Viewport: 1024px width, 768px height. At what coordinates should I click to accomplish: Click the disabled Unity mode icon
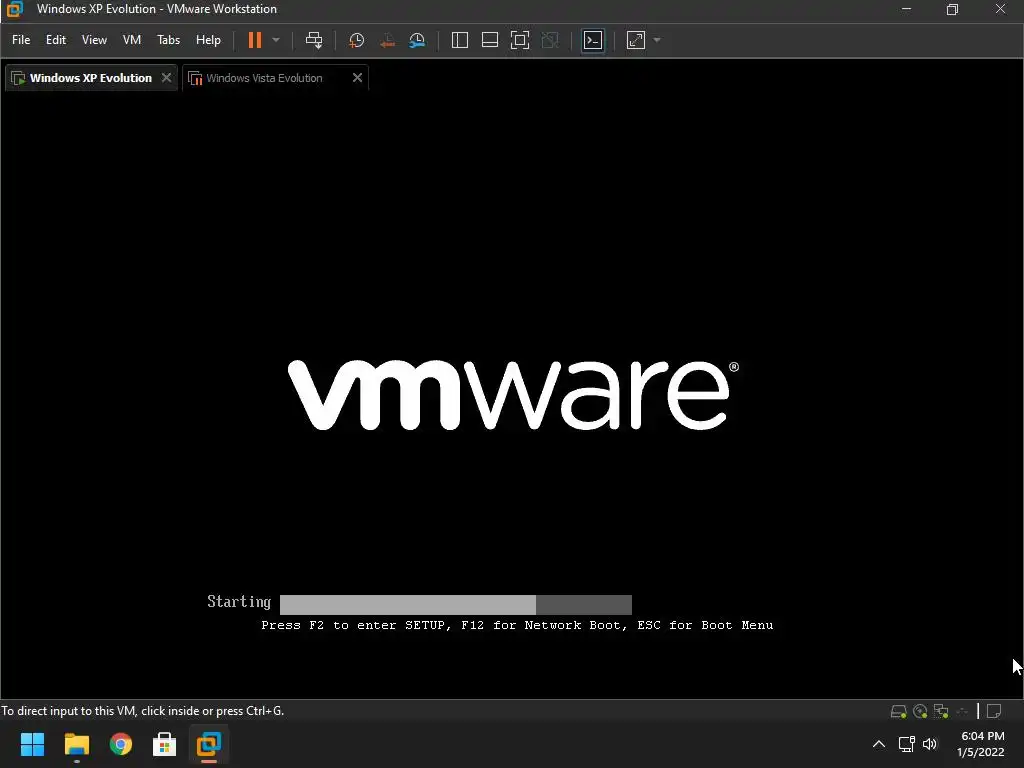click(550, 40)
